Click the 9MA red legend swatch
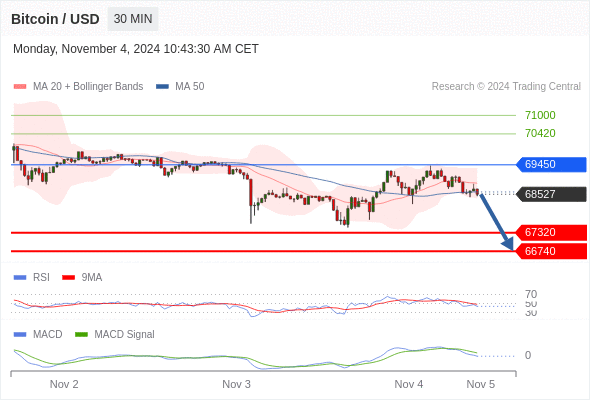The height and width of the screenshot is (400, 590). click(68, 278)
